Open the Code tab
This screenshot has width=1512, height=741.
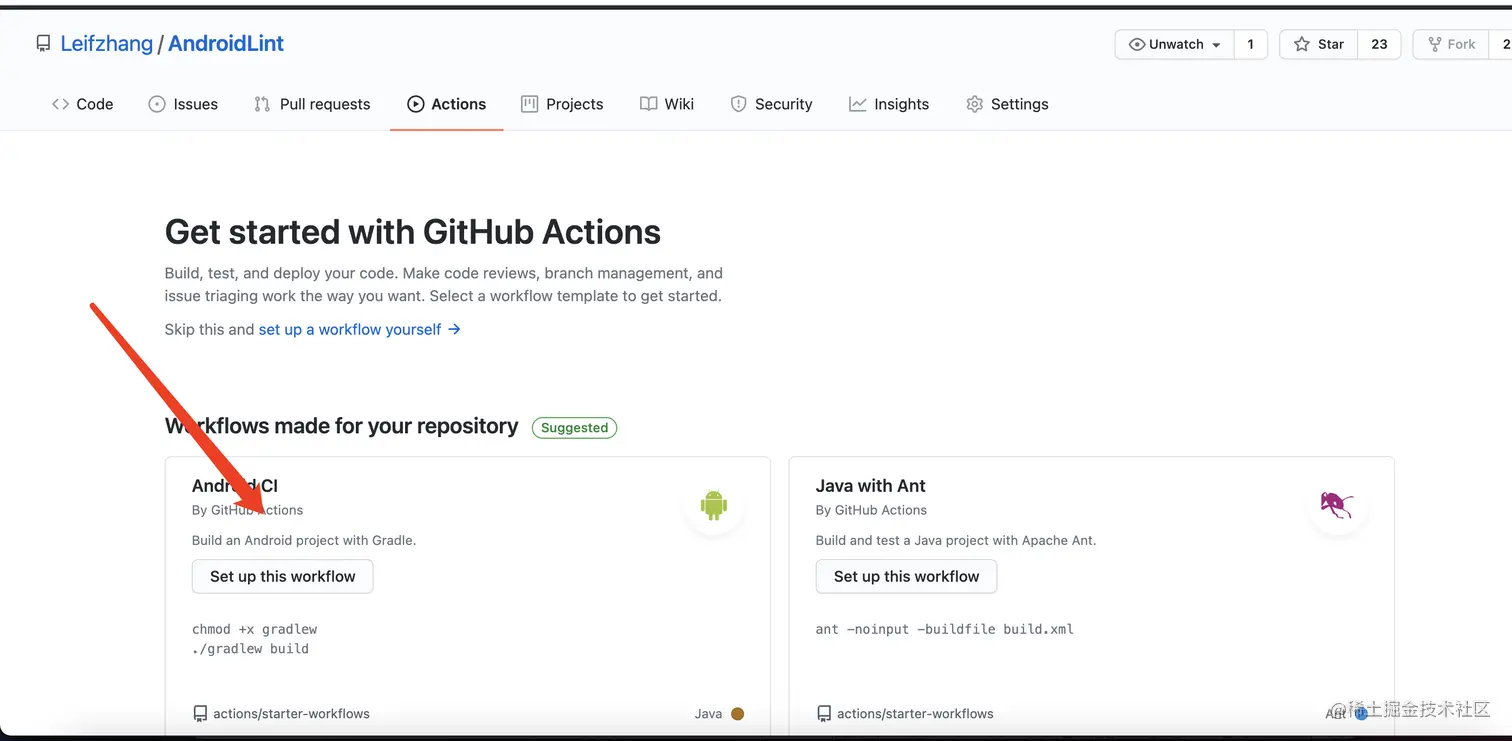[x=82, y=104]
